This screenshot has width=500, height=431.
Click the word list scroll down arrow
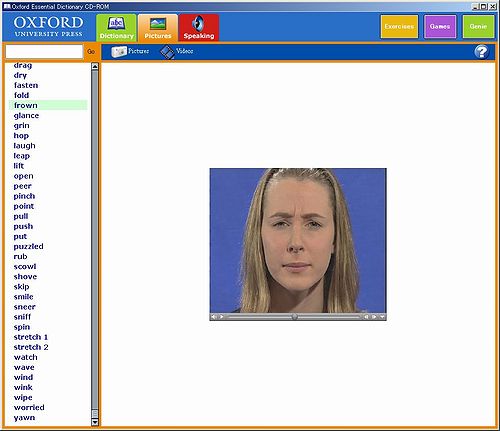(x=95, y=422)
